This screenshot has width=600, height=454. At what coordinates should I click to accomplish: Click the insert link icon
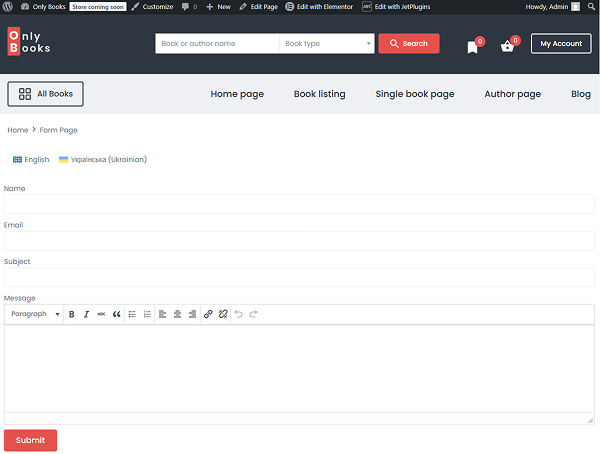(208, 314)
